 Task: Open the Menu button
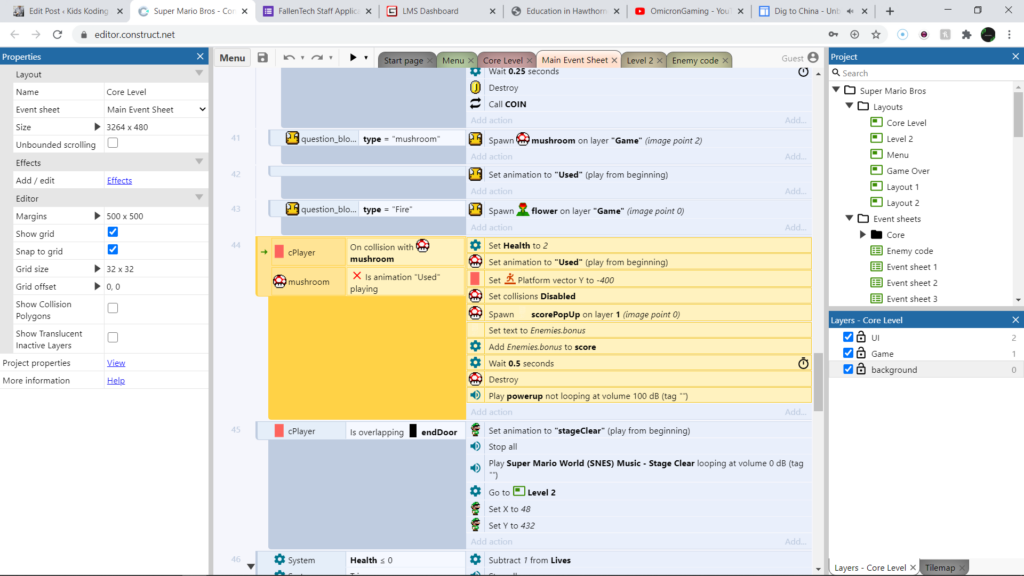232,57
